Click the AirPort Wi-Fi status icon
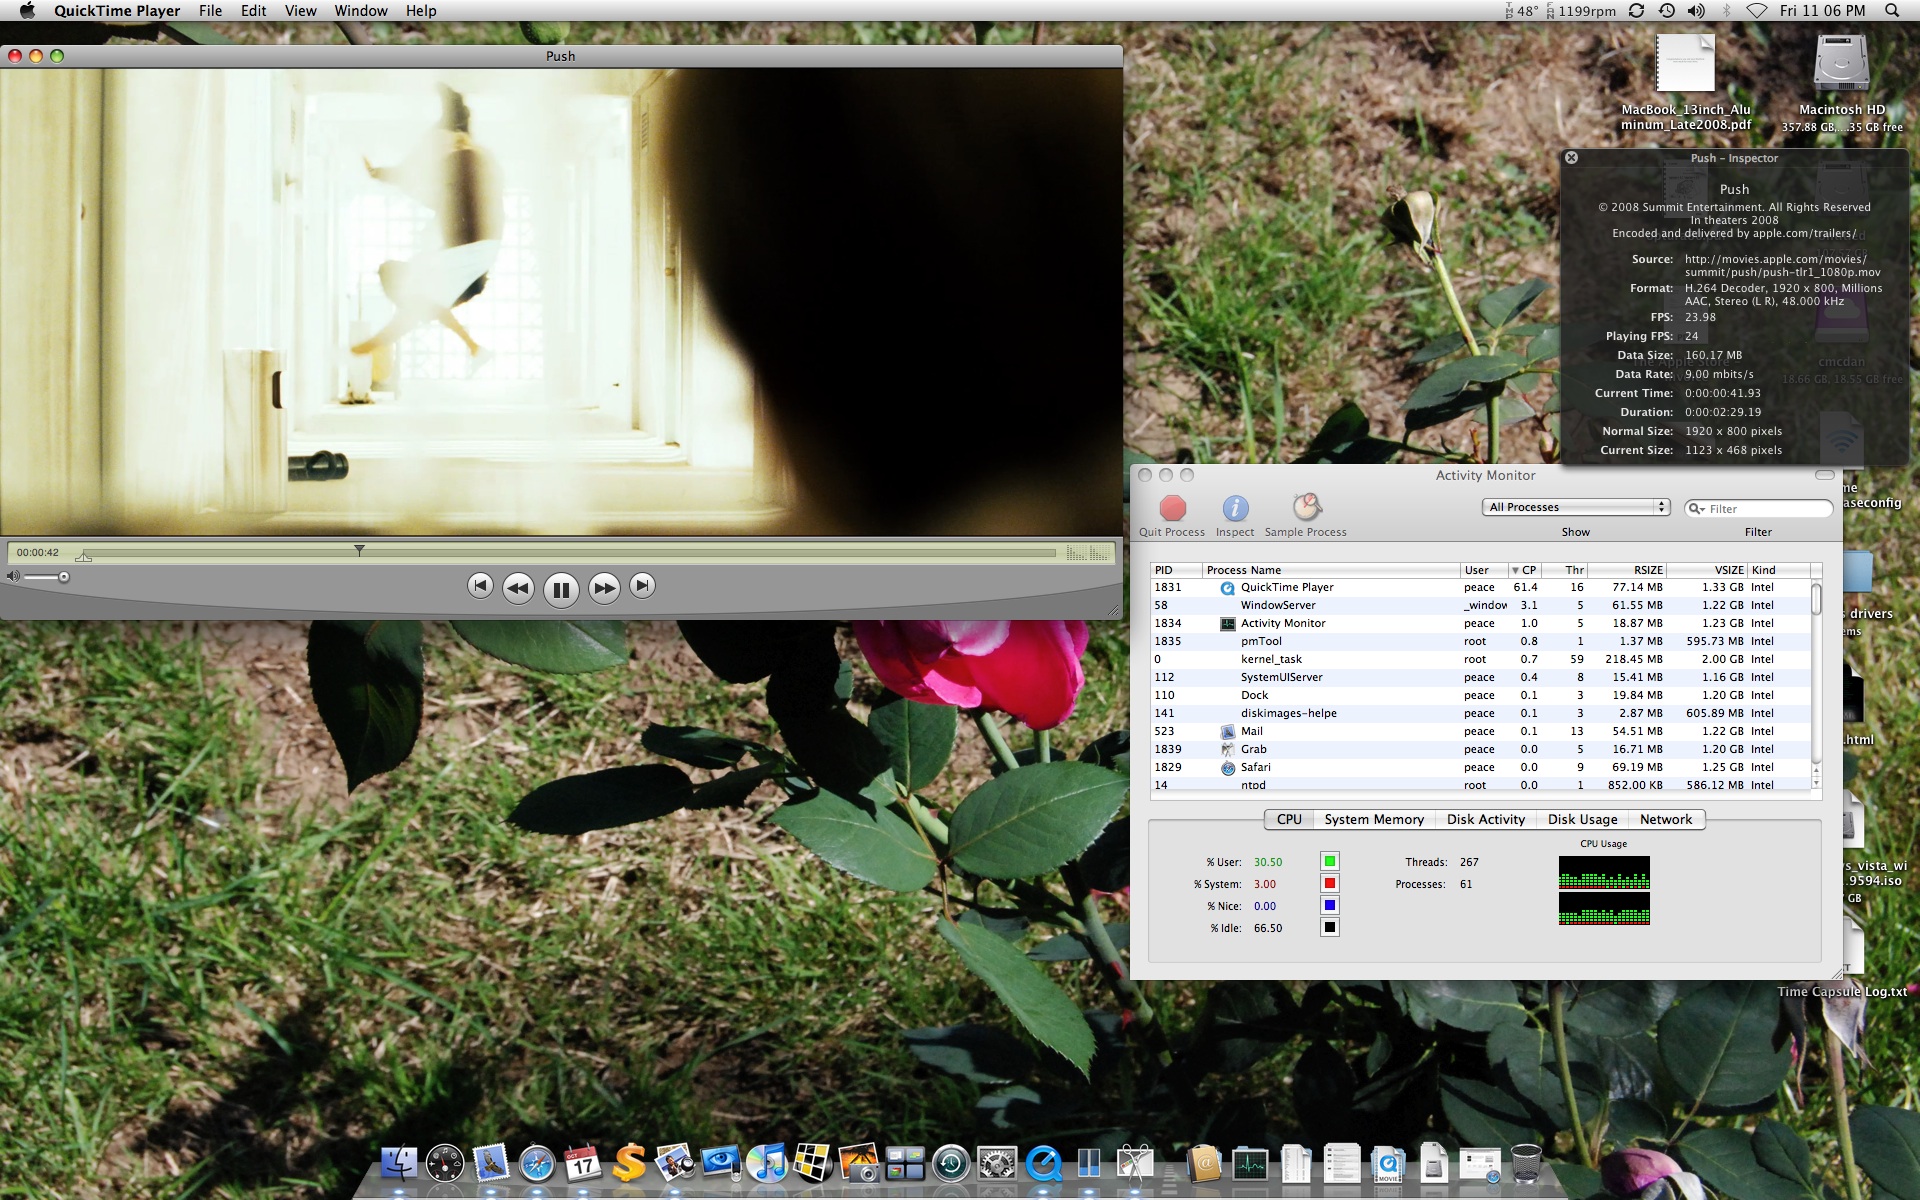The image size is (1920, 1200). [x=1757, y=11]
